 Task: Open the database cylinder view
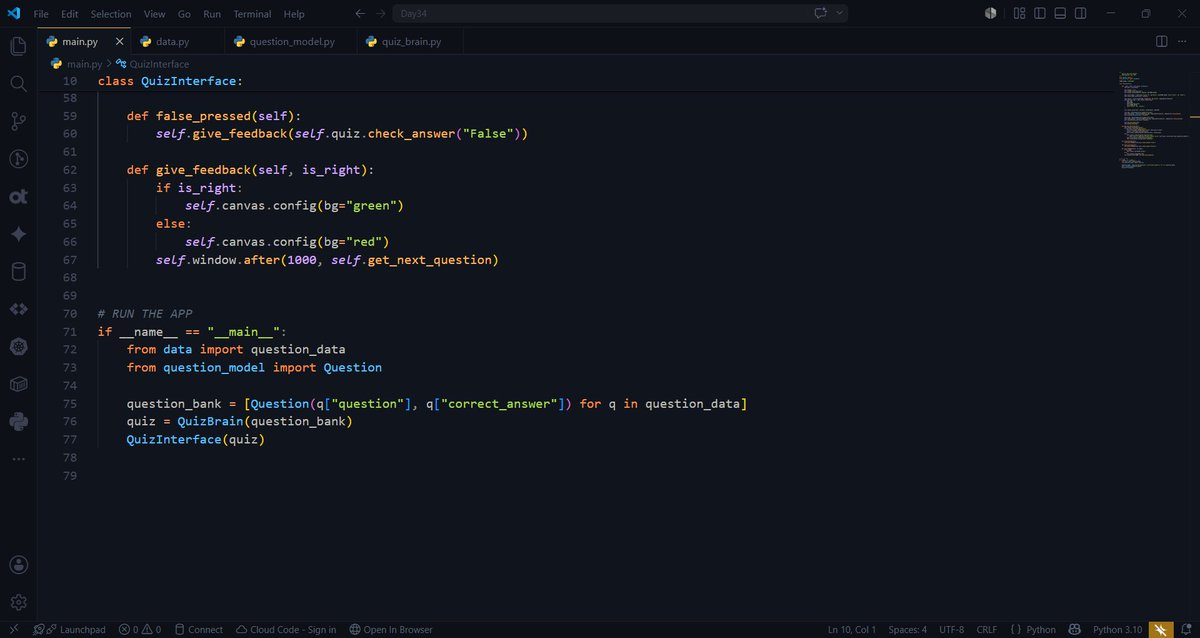18,271
